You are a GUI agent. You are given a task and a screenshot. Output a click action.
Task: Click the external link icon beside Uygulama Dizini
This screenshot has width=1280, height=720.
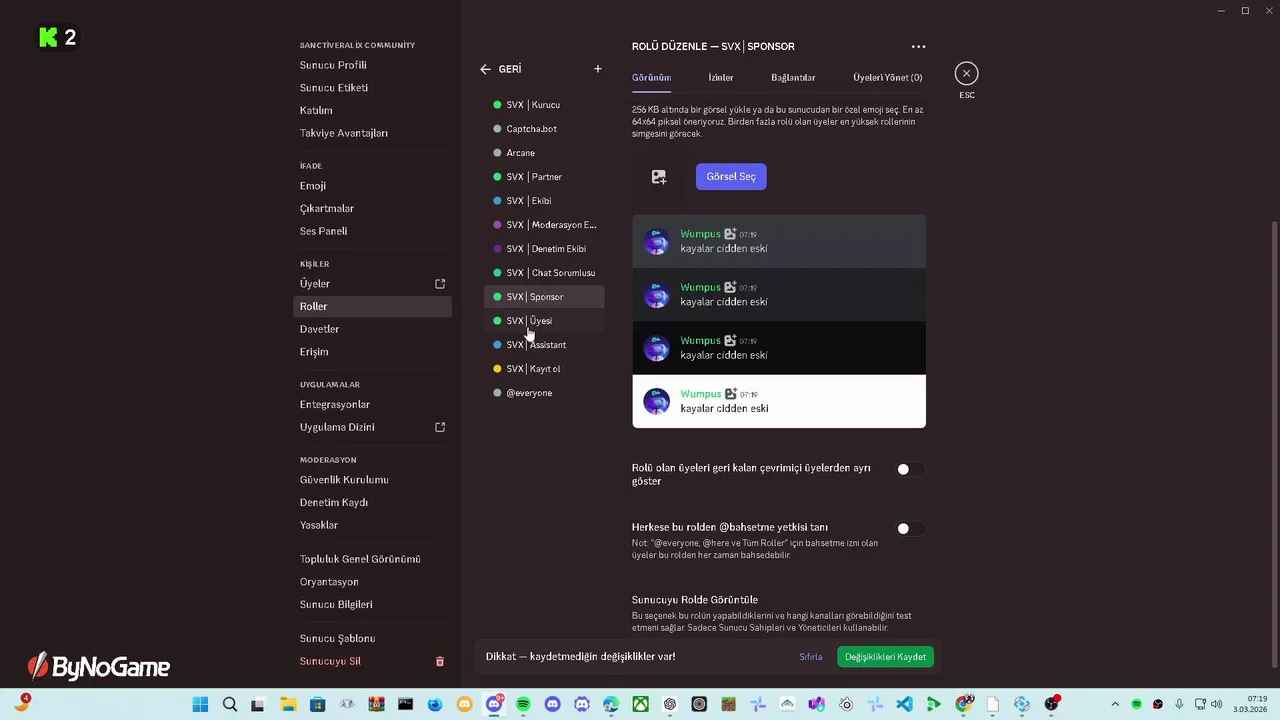pos(440,427)
